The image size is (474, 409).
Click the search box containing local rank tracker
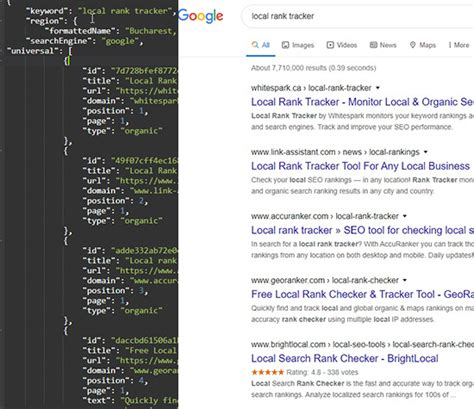coord(357,16)
